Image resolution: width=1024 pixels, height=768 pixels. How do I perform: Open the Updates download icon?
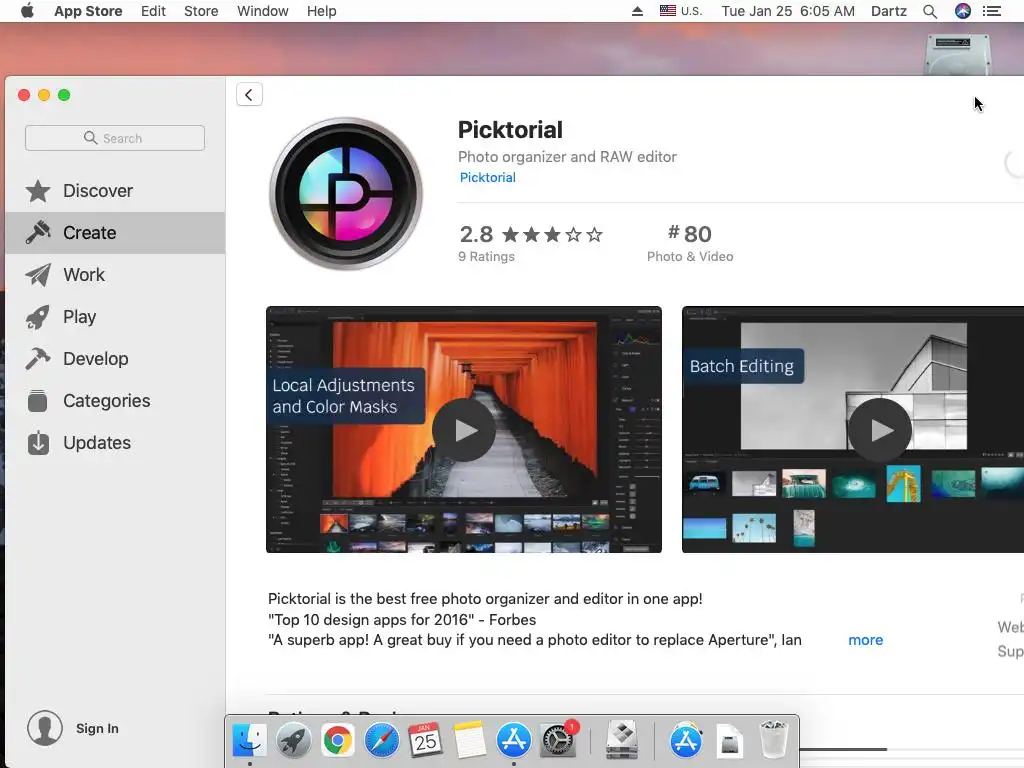tap(38, 443)
